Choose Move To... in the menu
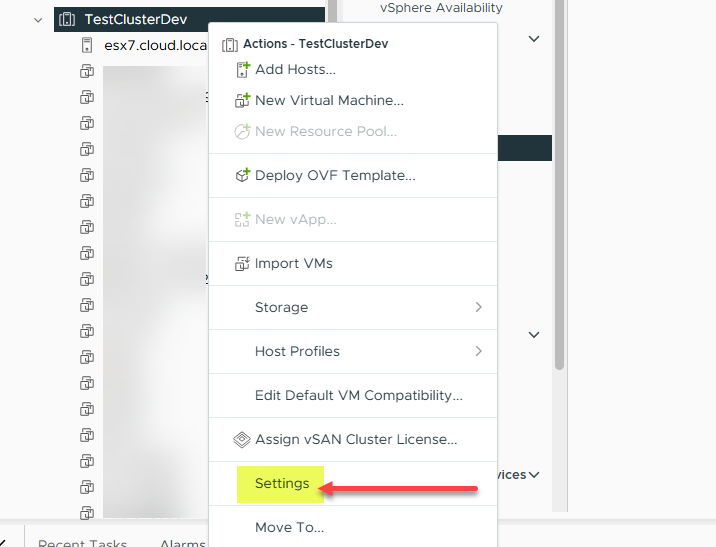This screenshot has height=547, width=716. (289, 527)
